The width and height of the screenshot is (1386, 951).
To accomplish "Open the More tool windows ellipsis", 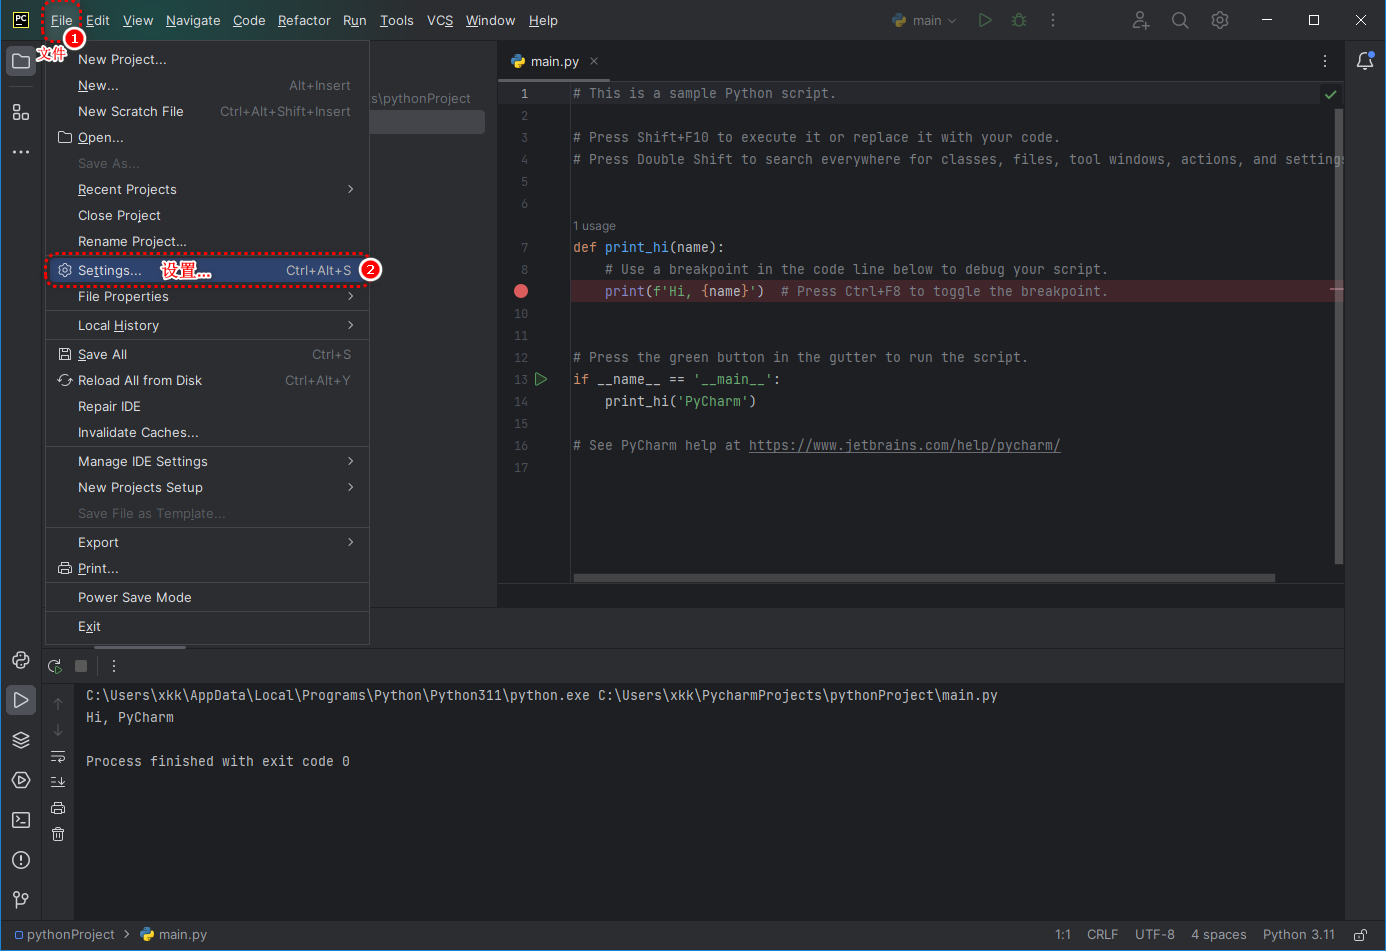I will (x=21, y=152).
